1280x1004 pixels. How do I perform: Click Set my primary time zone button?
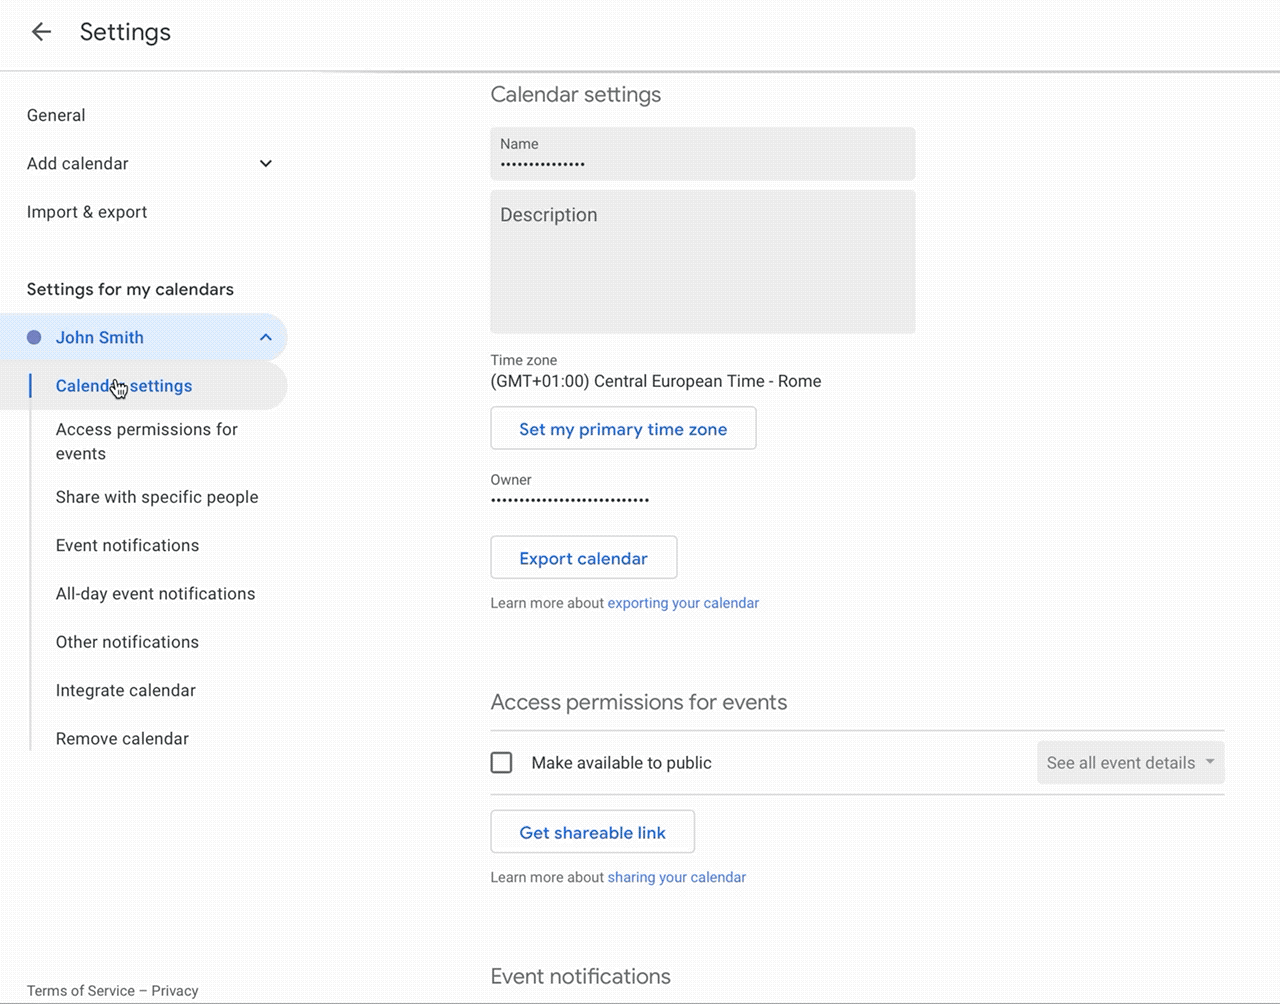[623, 429]
